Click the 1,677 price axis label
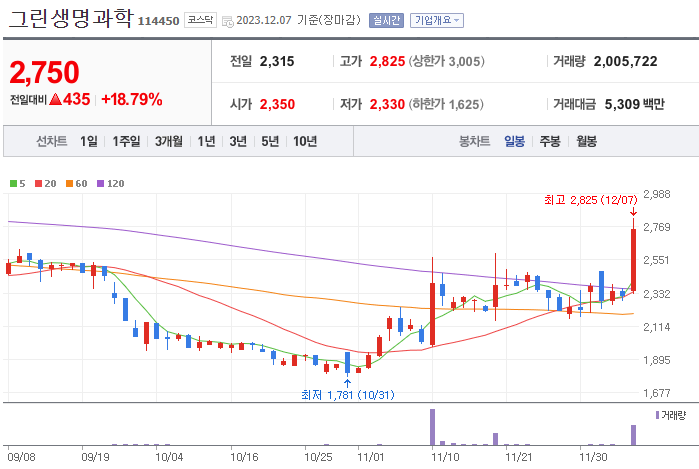The width and height of the screenshot is (699, 469). [x=657, y=393]
